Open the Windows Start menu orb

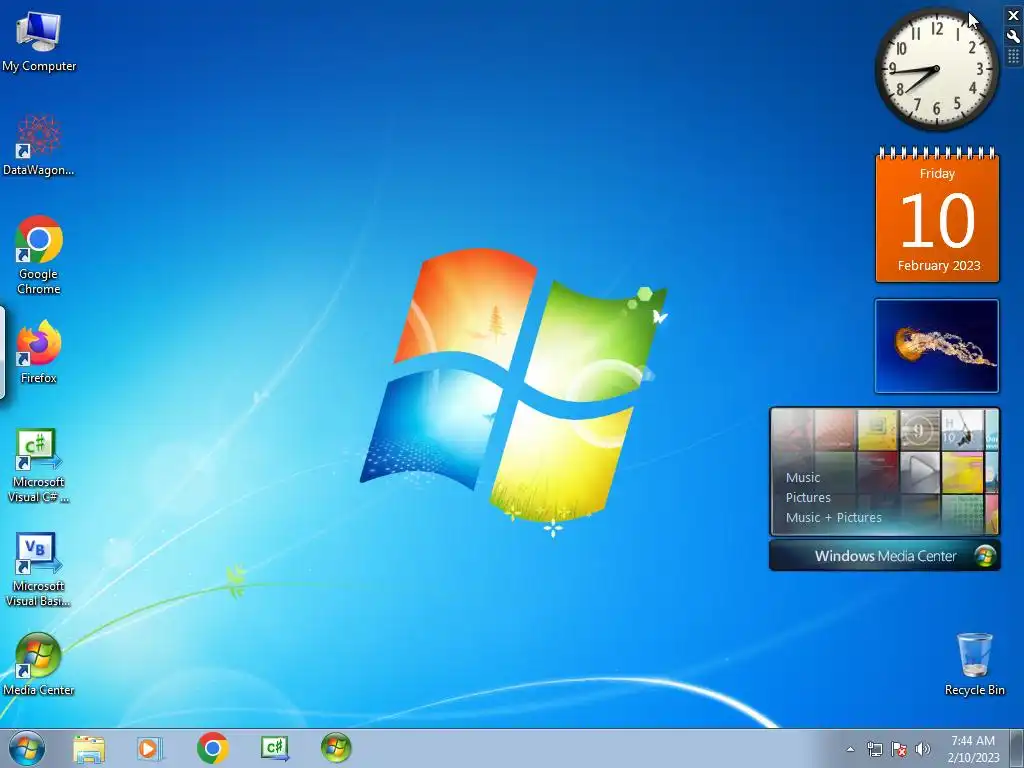(x=27, y=748)
